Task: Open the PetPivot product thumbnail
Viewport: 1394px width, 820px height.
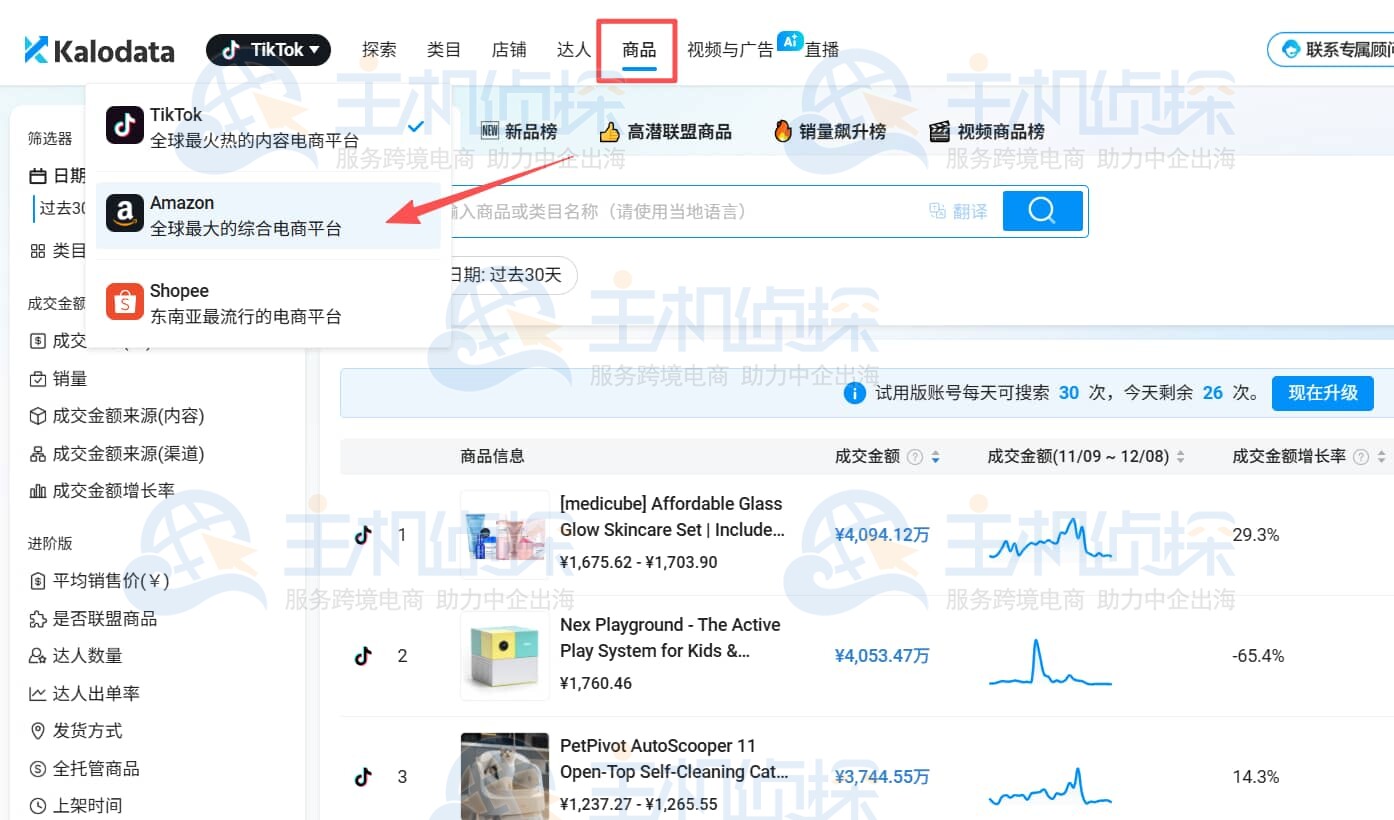Action: [x=505, y=776]
